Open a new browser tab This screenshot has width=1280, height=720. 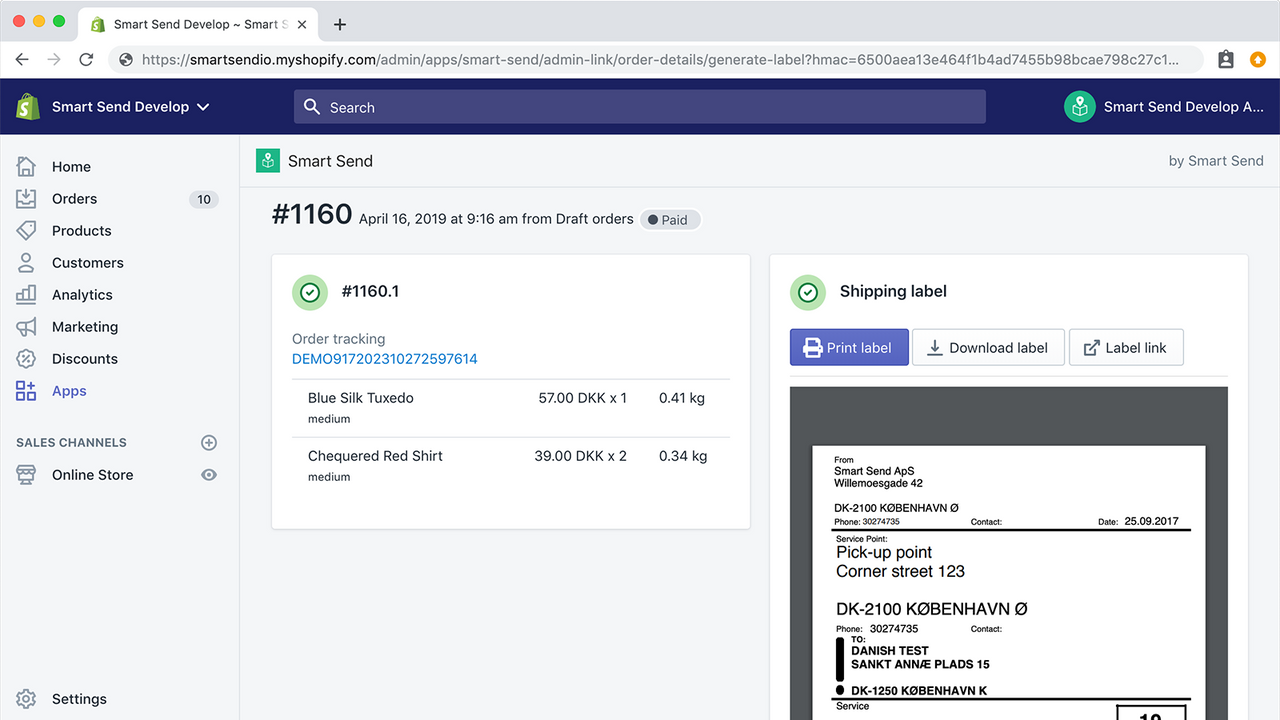340,24
